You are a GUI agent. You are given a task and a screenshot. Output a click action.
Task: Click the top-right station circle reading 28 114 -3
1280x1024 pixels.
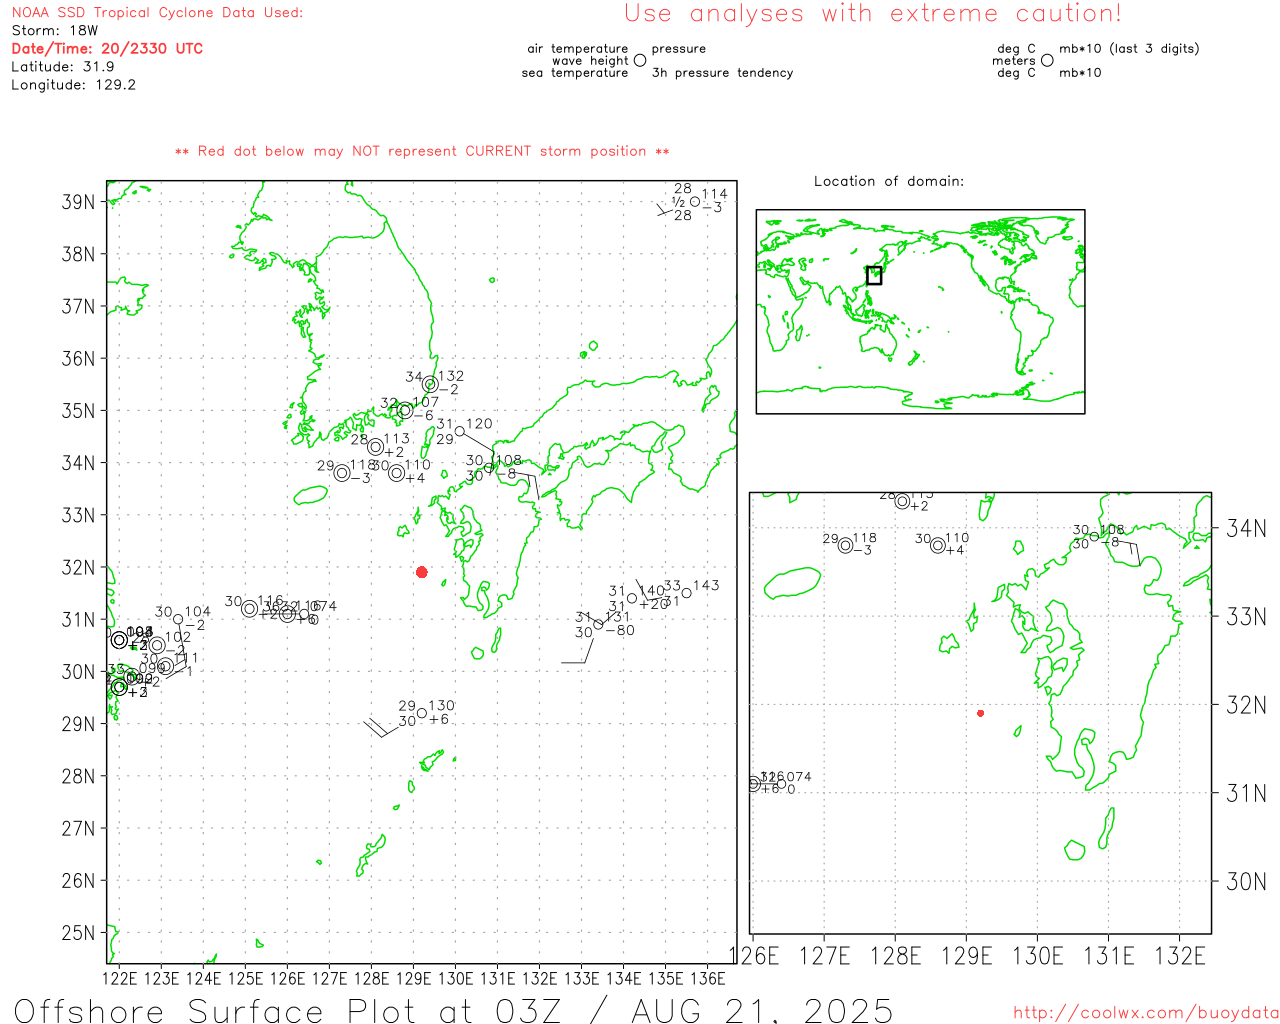click(x=695, y=201)
